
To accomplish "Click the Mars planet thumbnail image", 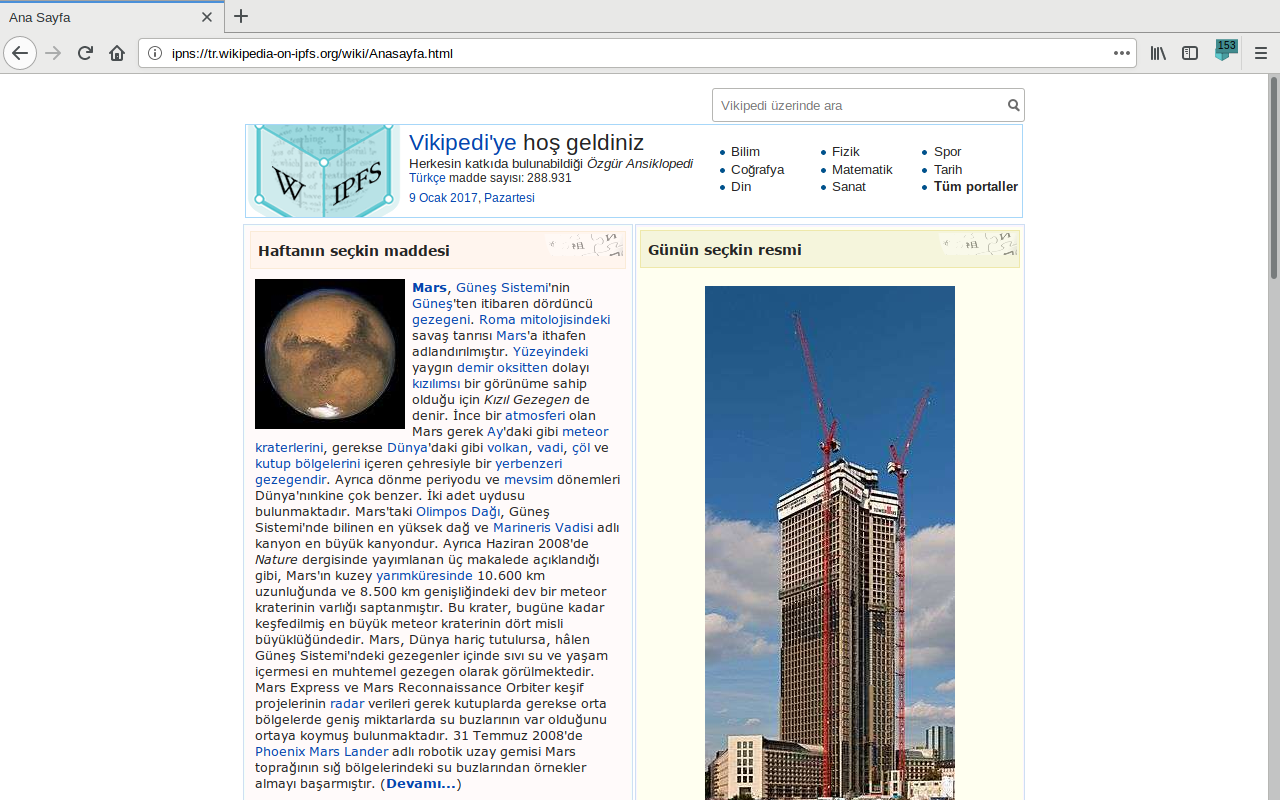I will pos(330,354).
